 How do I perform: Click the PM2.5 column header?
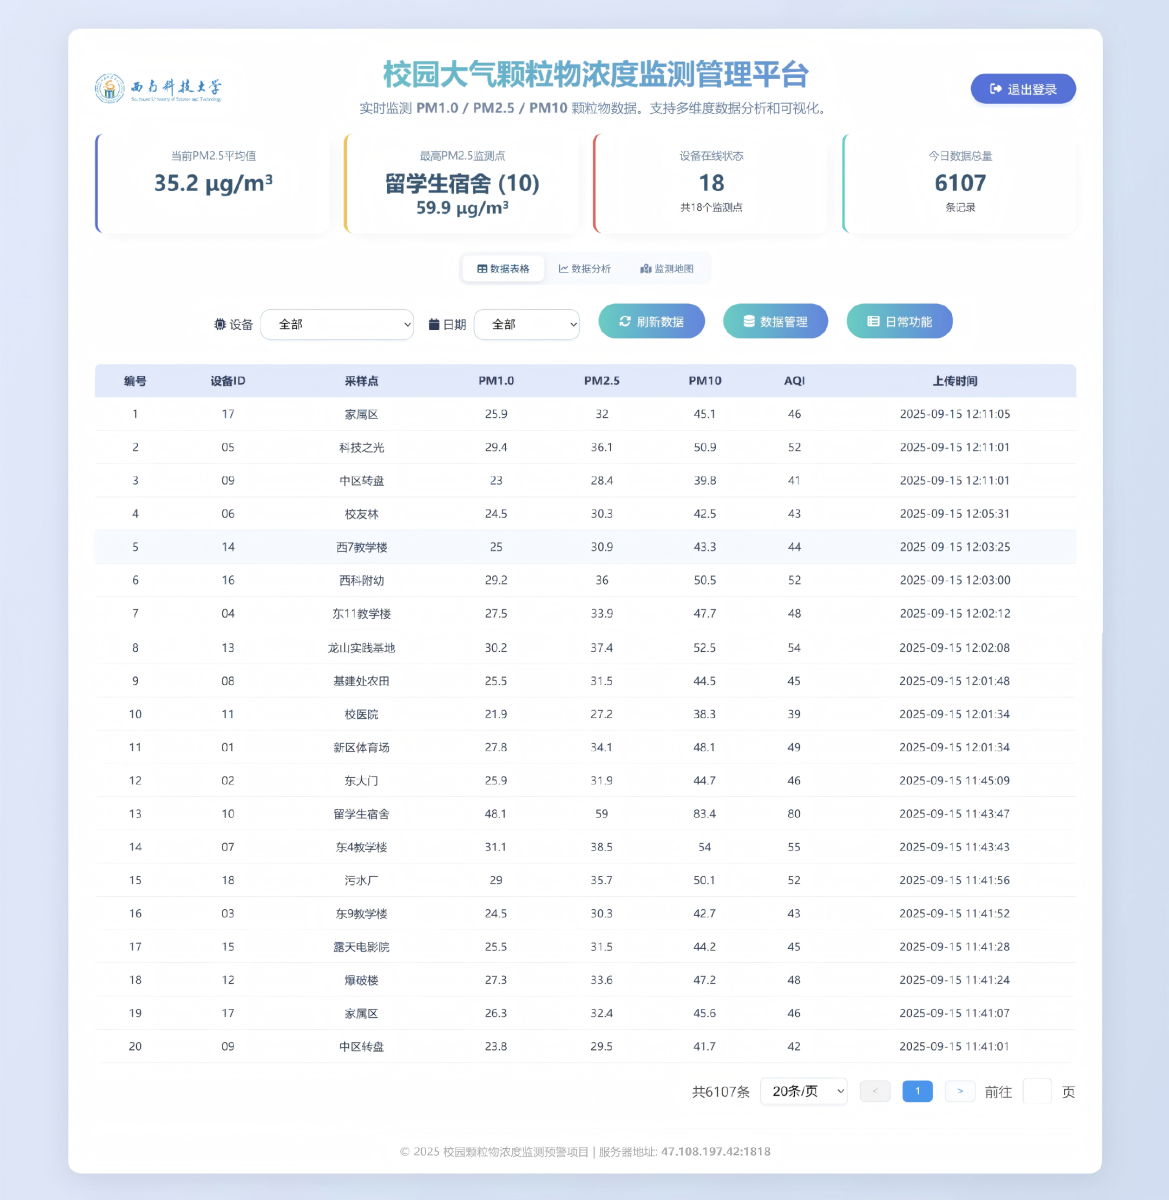[x=601, y=381]
